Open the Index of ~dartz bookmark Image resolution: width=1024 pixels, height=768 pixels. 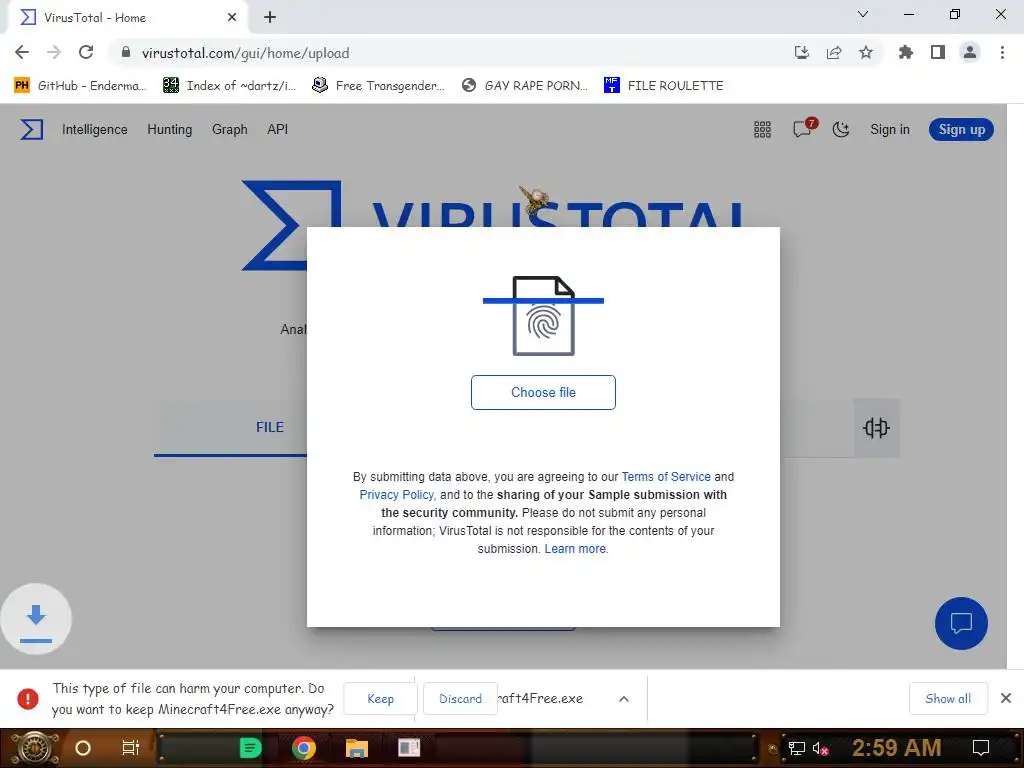pyautogui.click(x=230, y=86)
